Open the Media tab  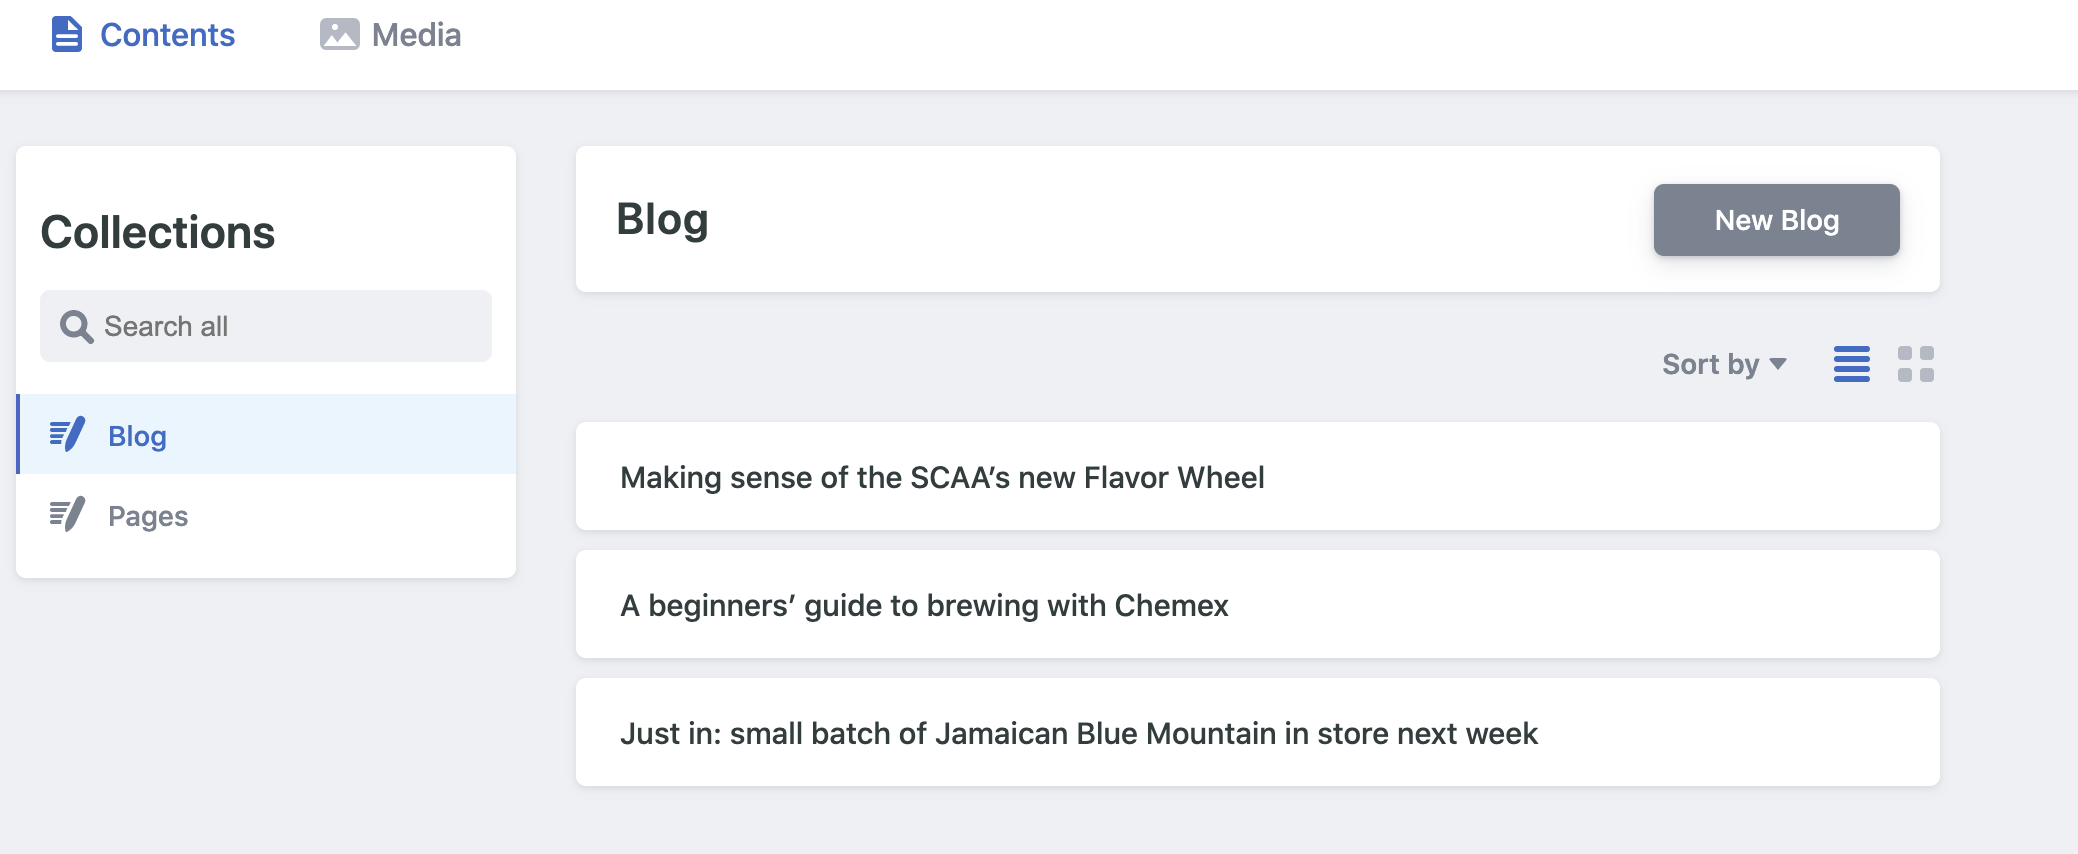[390, 35]
